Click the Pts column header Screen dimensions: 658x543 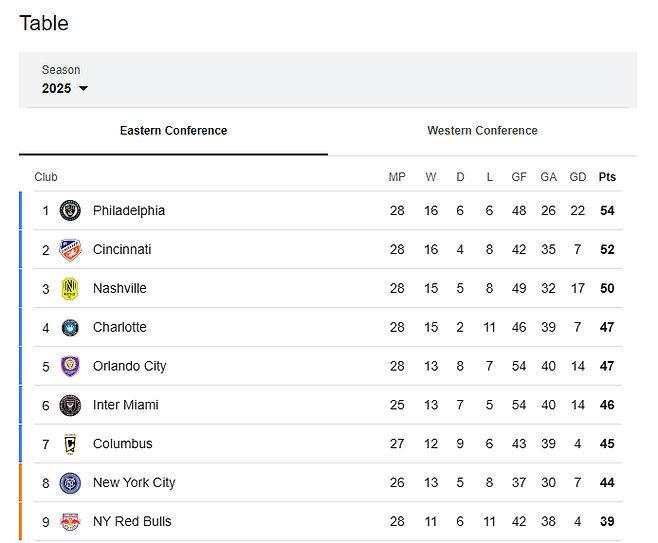607,177
